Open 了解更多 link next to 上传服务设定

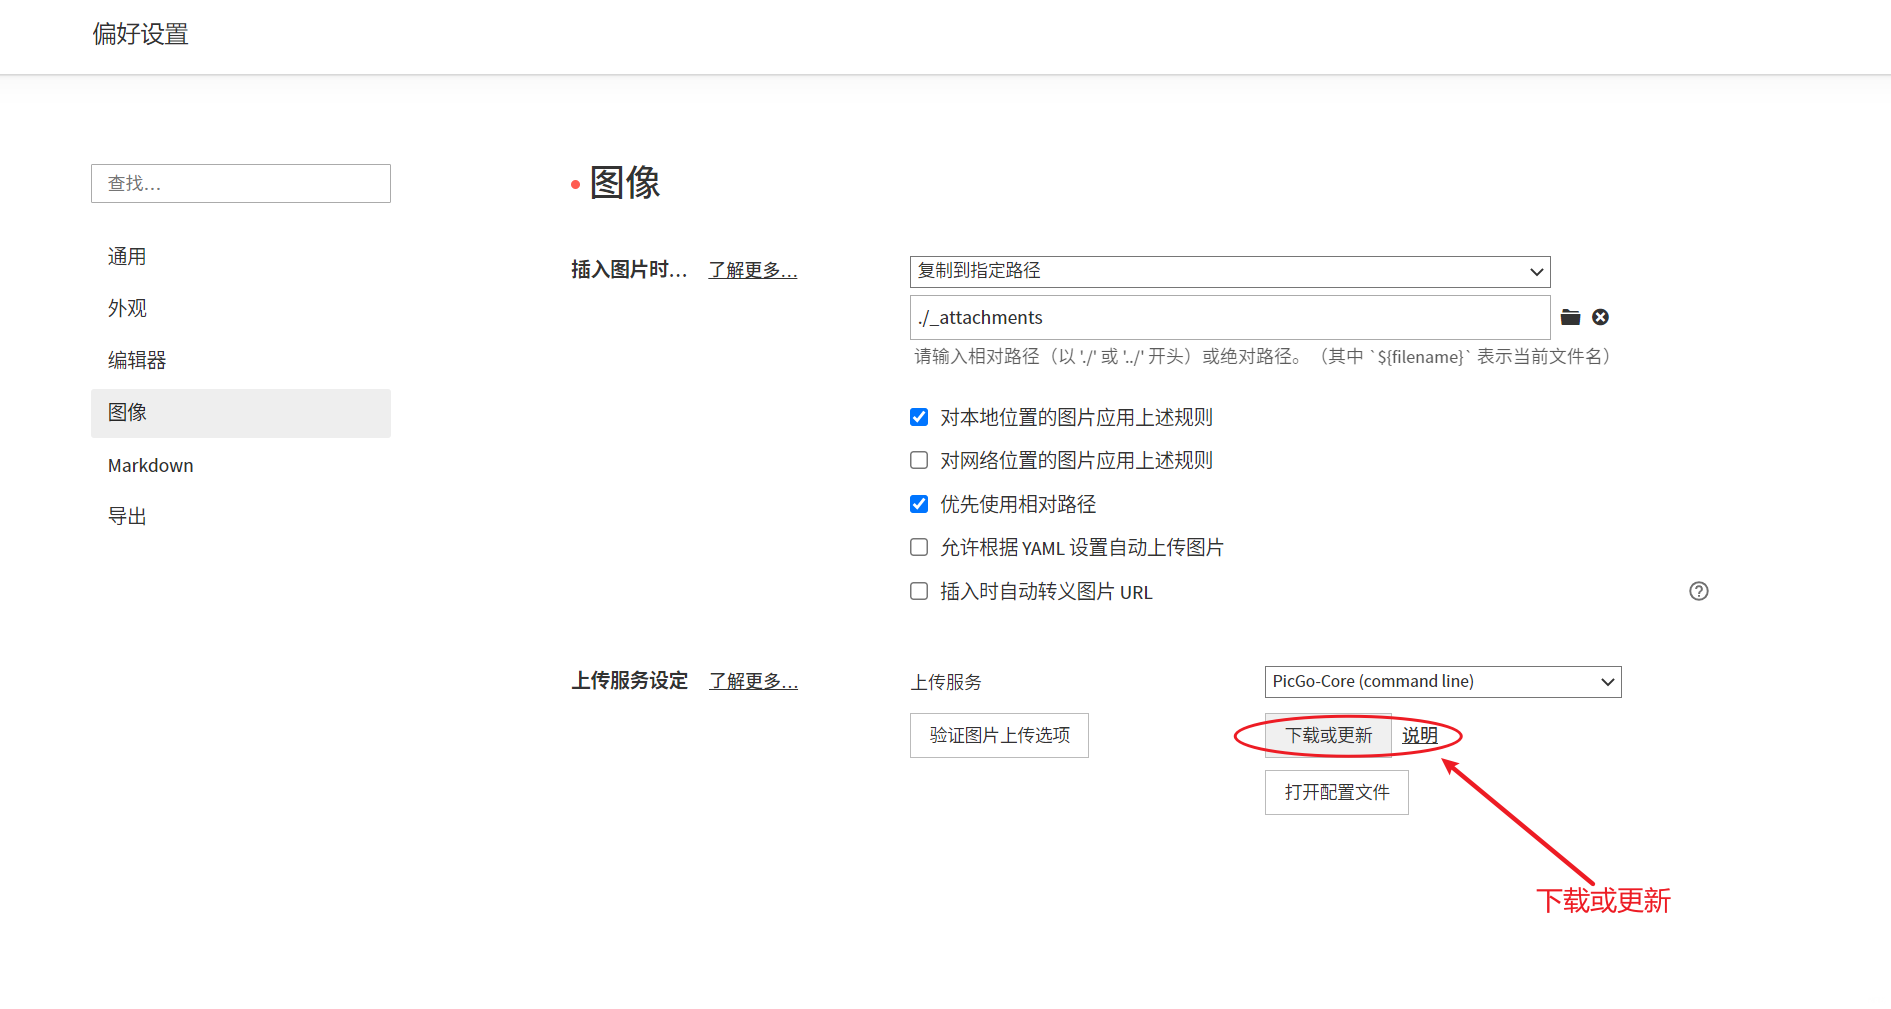pyautogui.click(x=753, y=681)
